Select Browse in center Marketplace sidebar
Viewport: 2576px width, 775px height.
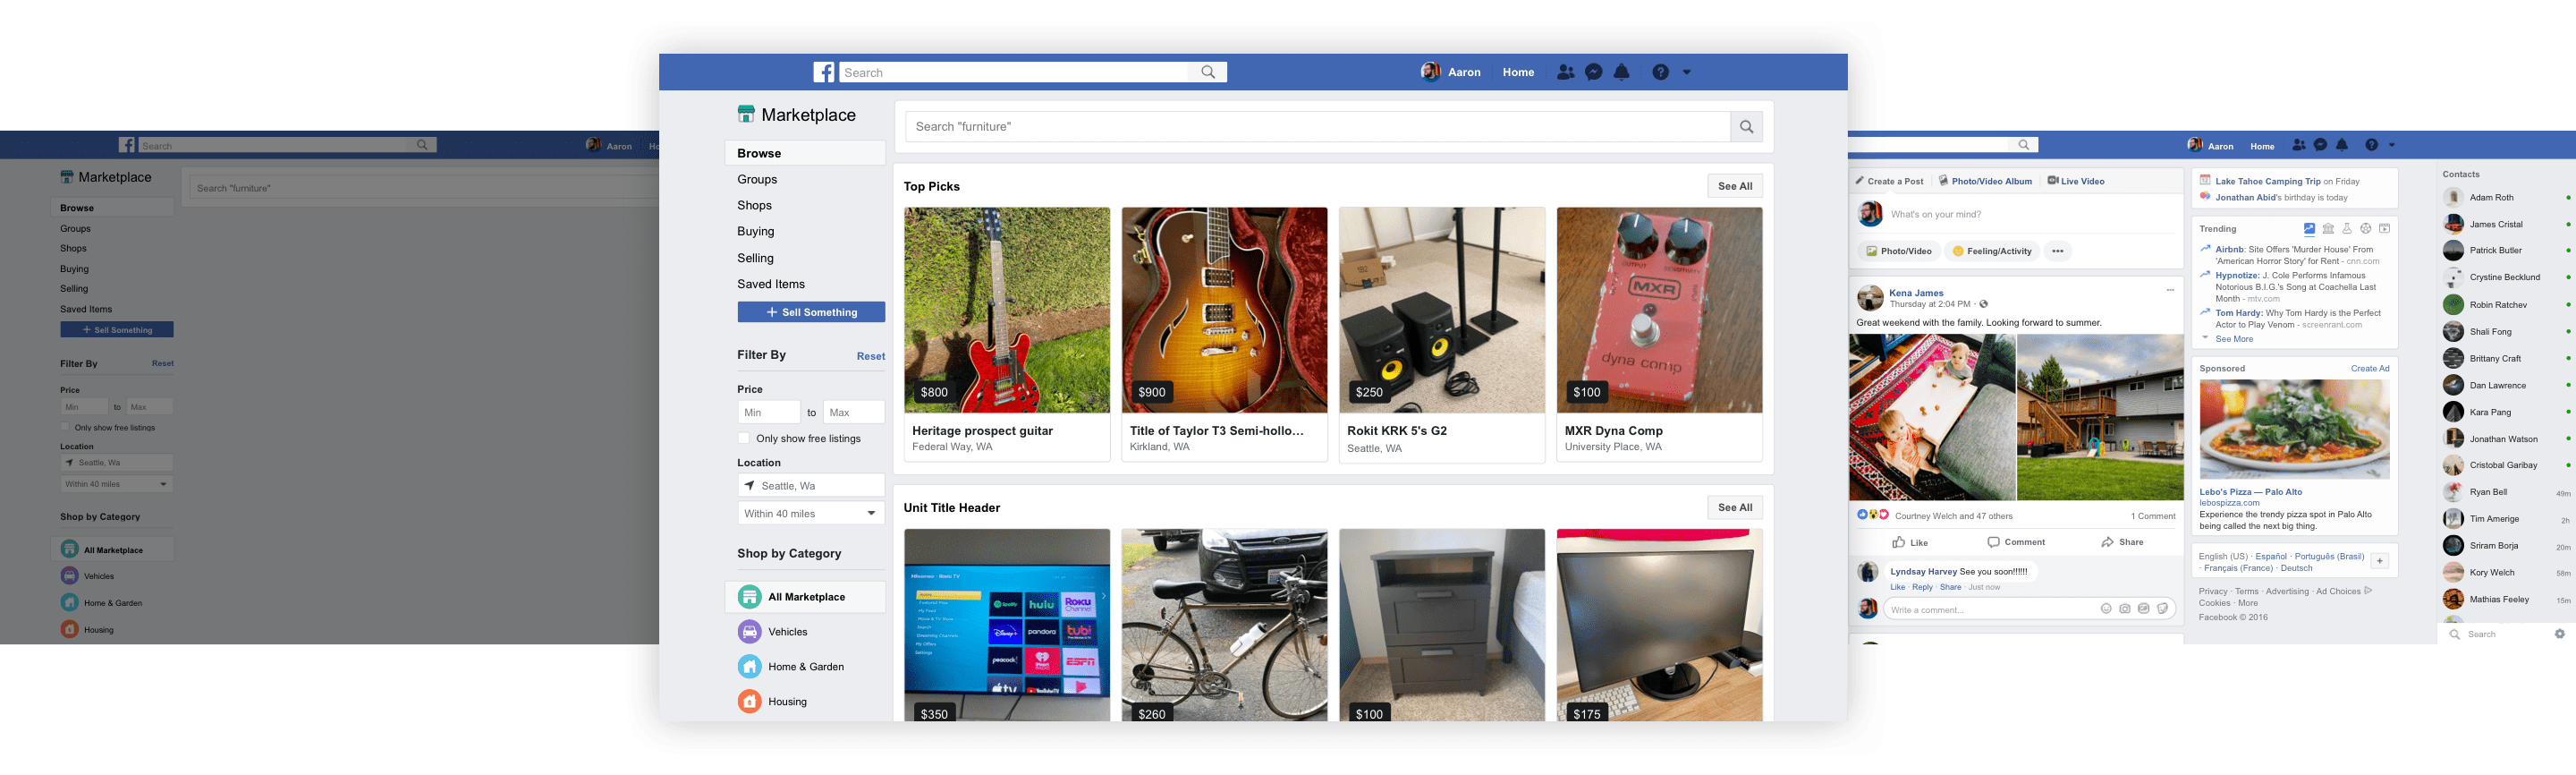point(805,153)
